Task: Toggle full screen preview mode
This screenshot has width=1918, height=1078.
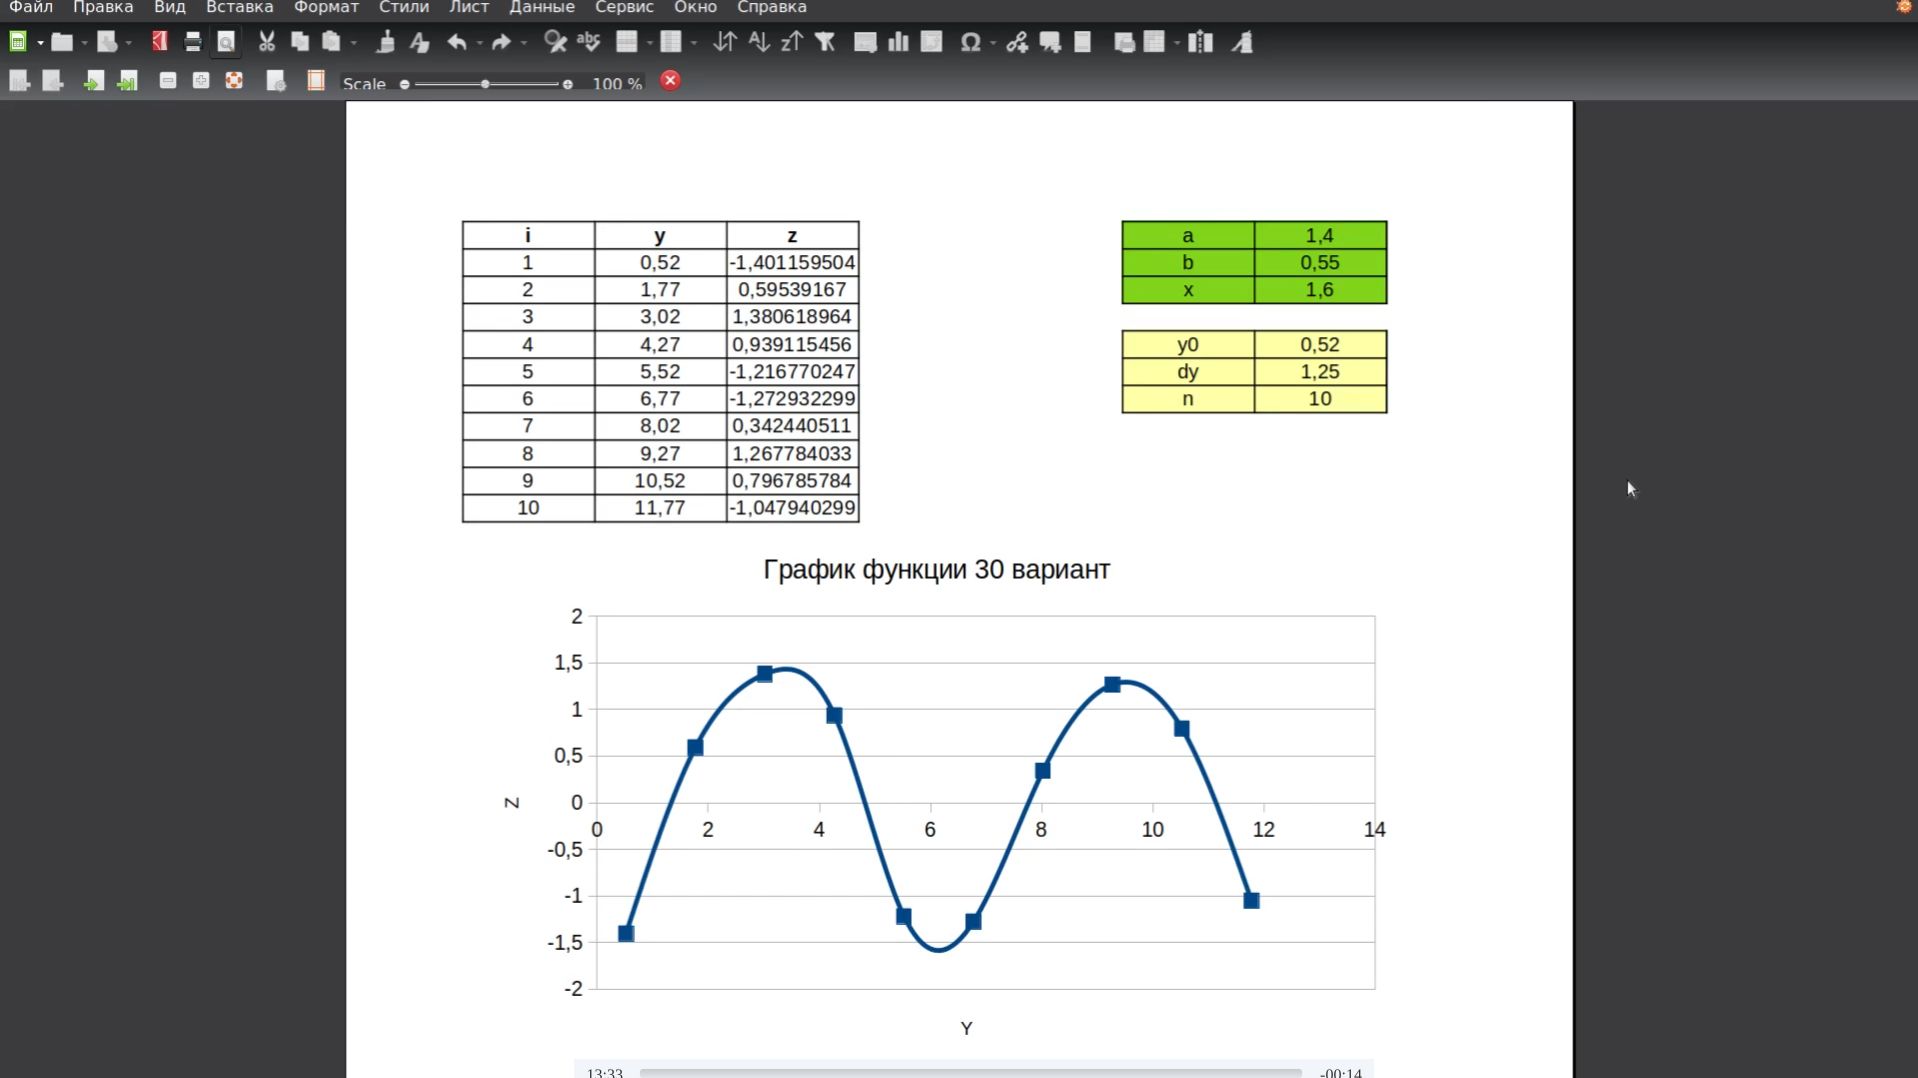Action: pos(235,81)
